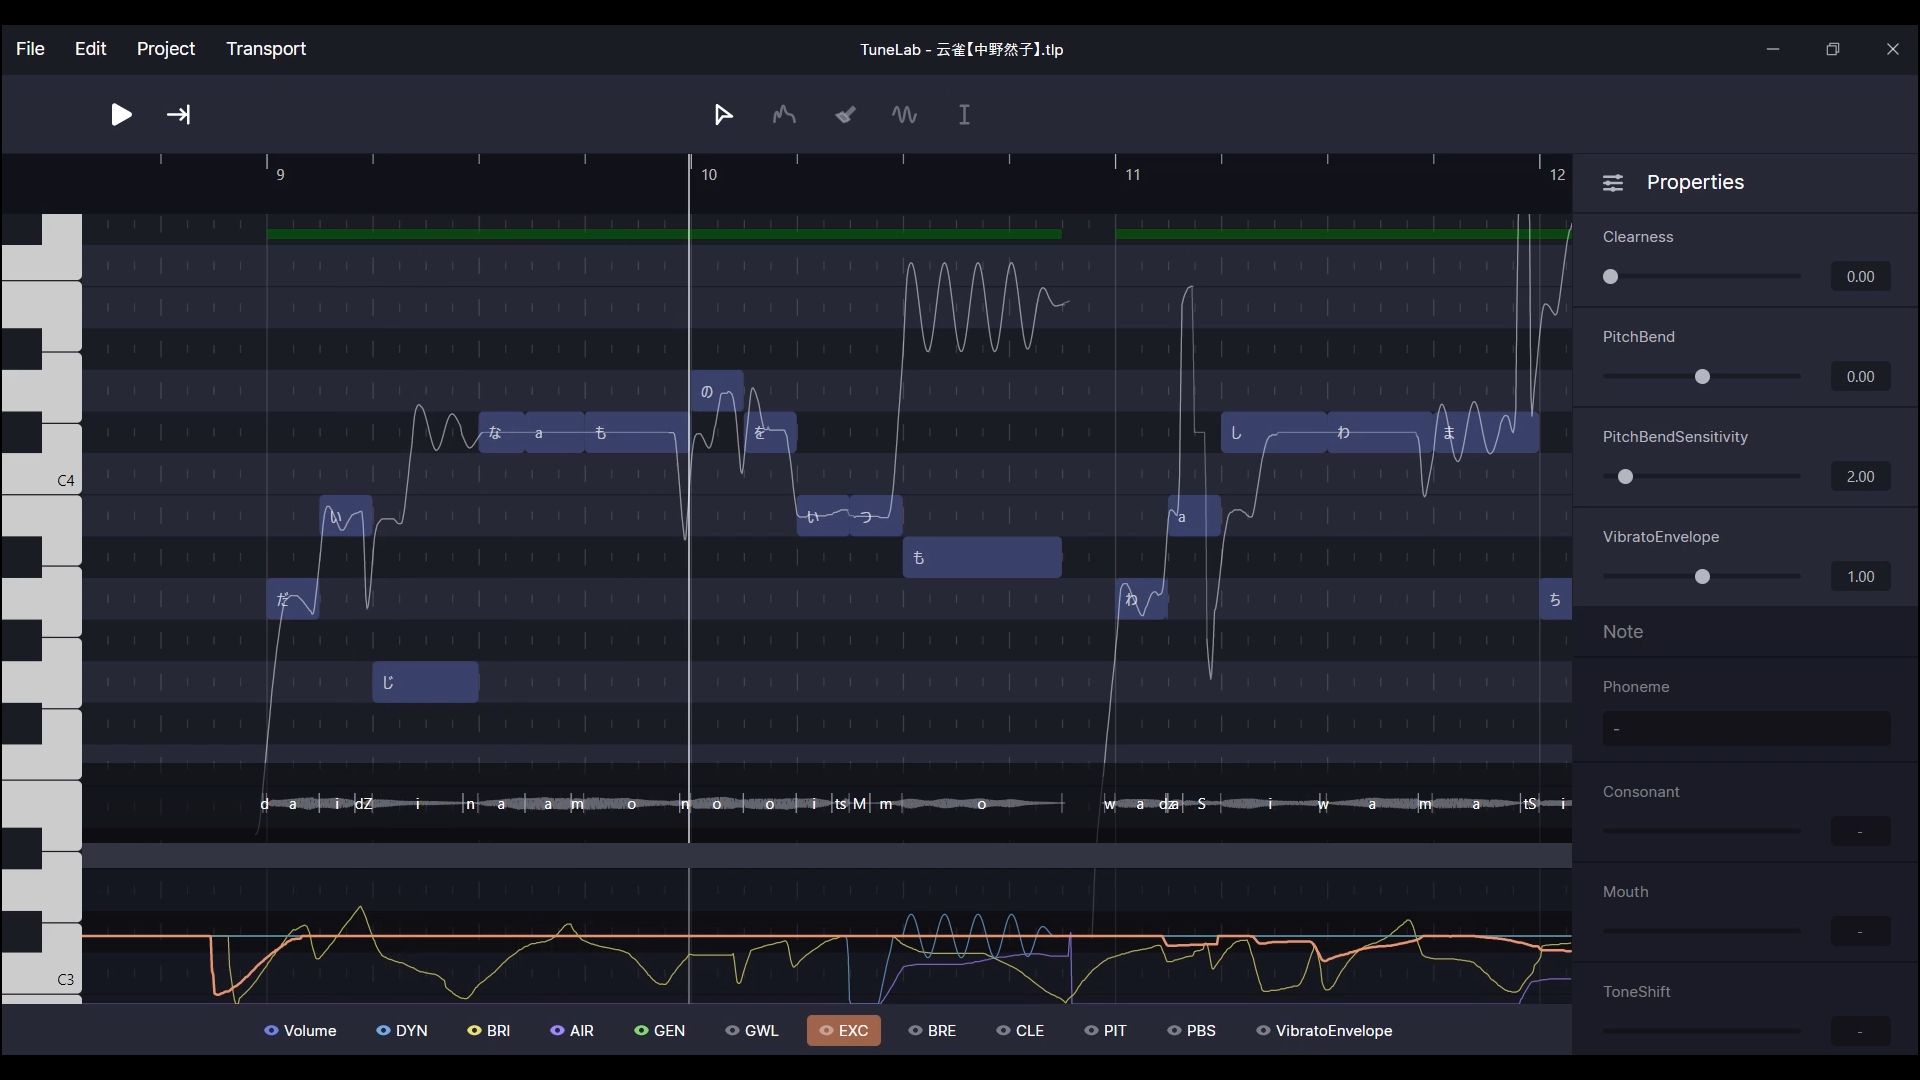Open the Transport menu
The width and height of the screenshot is (1920, 1080).
(x=266, y=49)
